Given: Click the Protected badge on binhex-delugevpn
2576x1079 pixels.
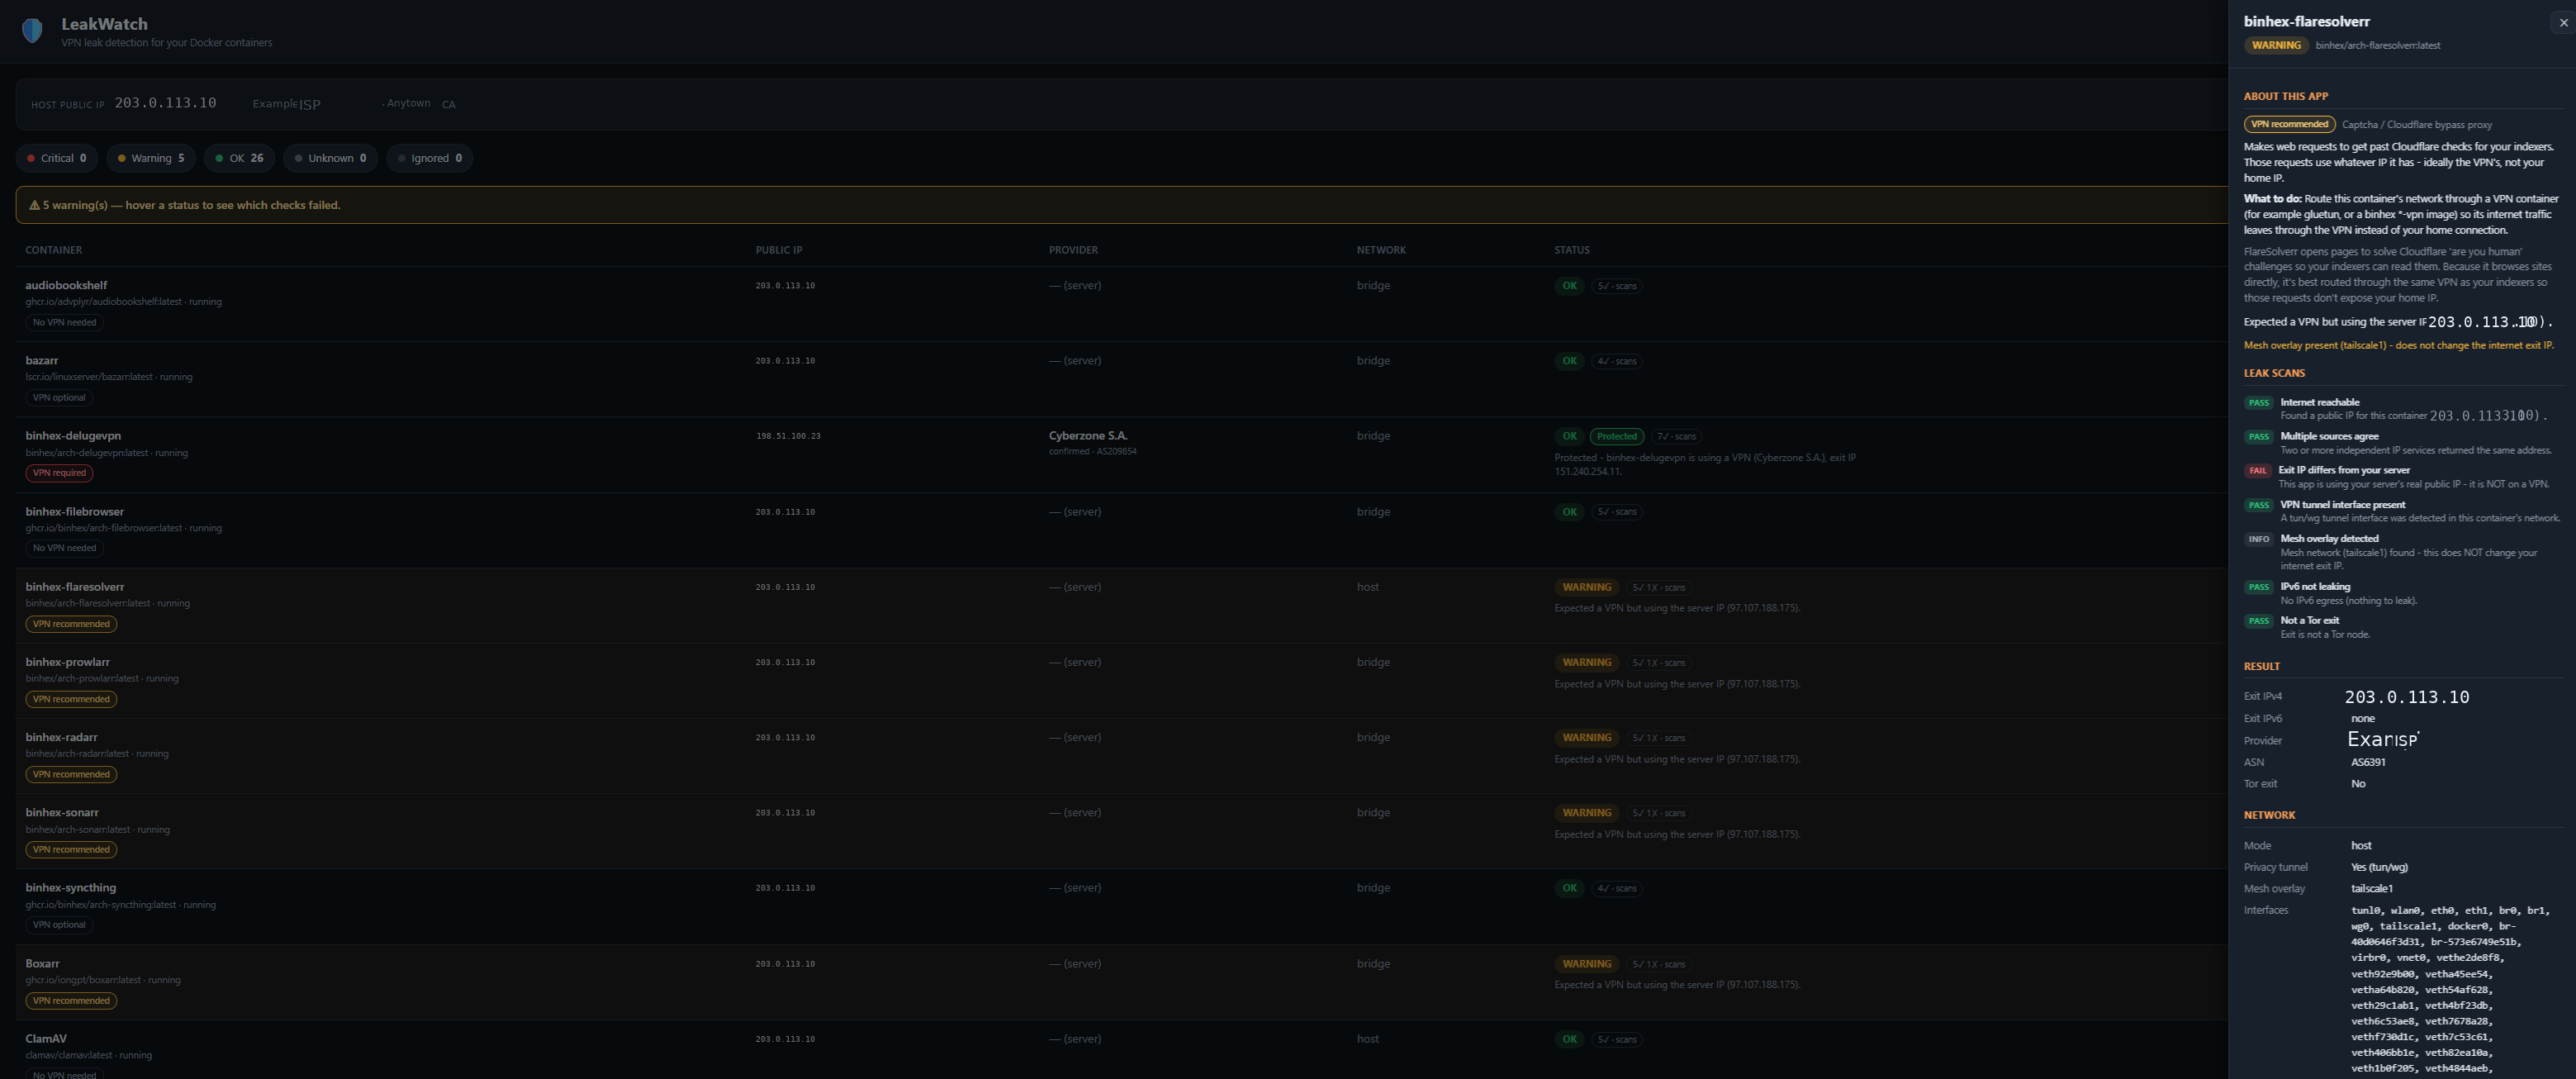Looking at the screenshot, I should 1616,436.
